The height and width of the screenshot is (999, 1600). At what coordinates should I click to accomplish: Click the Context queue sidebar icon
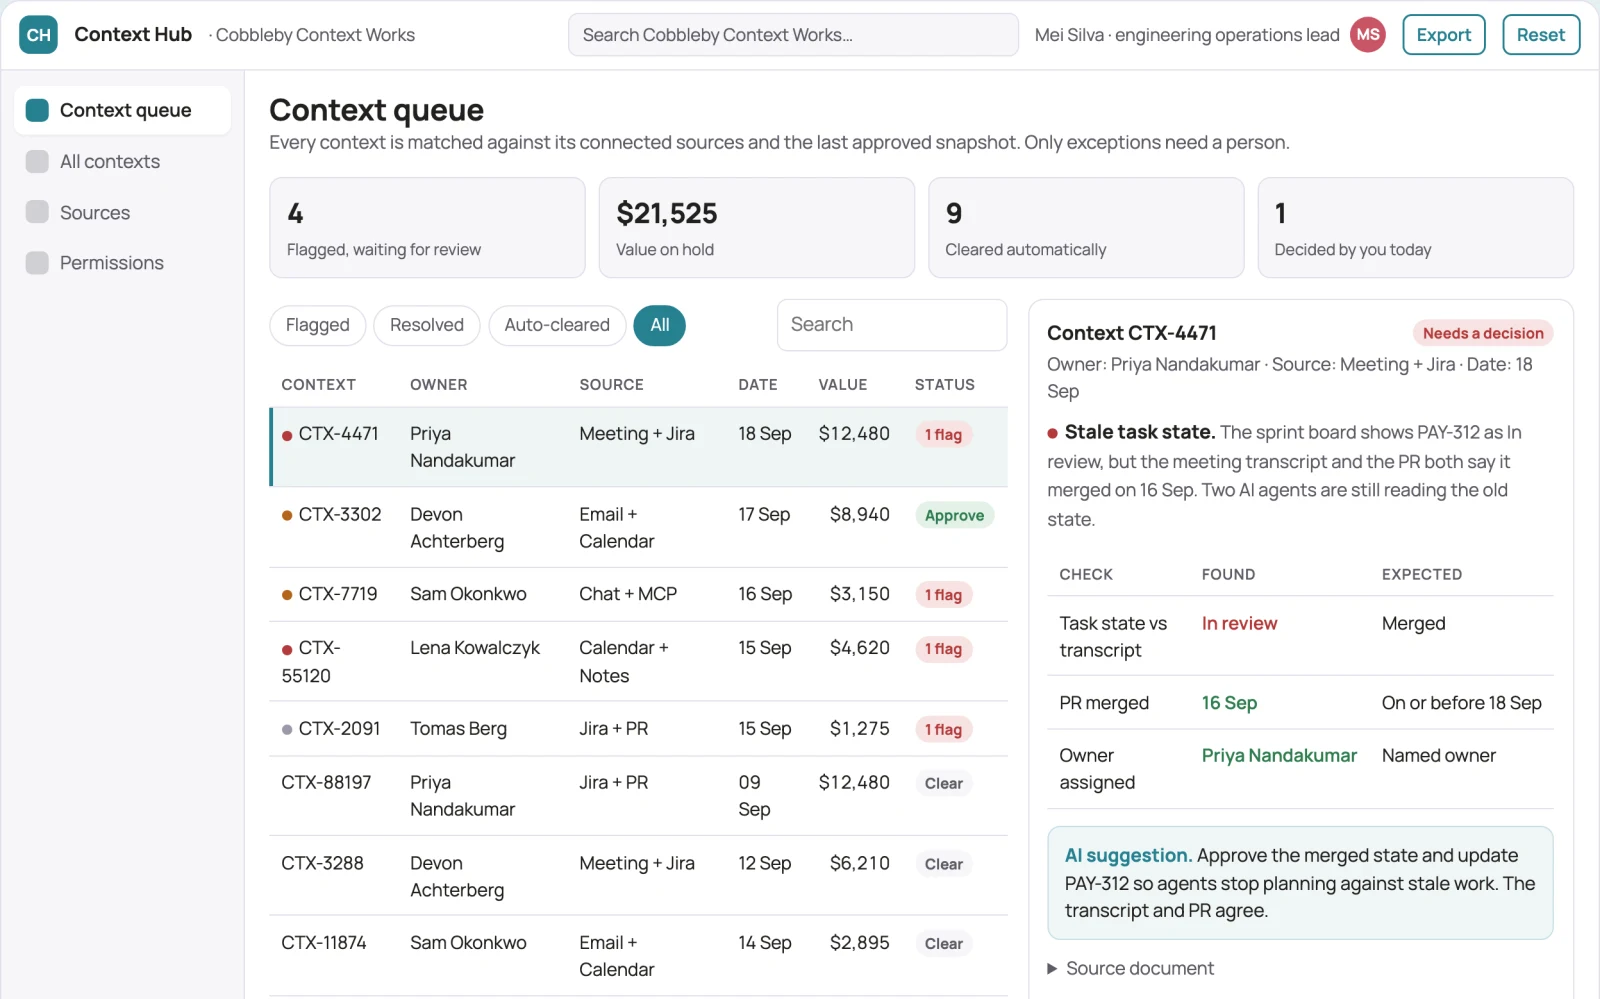[x=37, y=110]
